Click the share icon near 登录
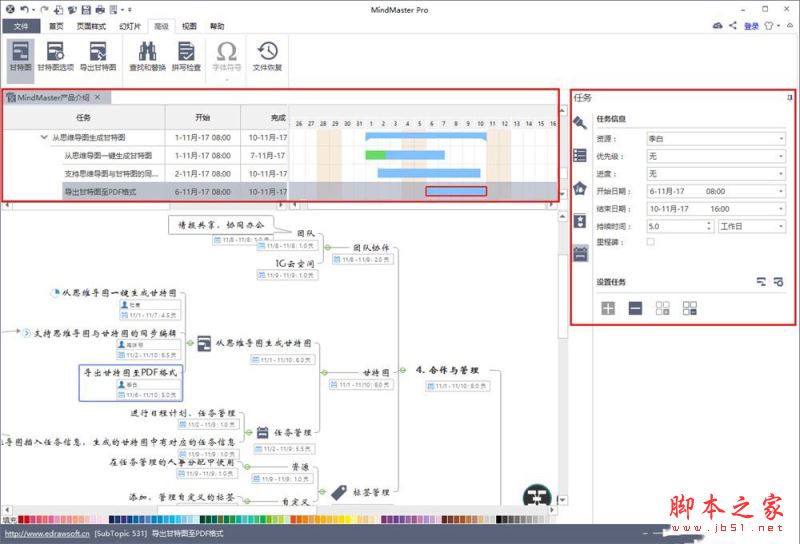The height and width of the screenshot is (544, 800). tap(733, 26)
